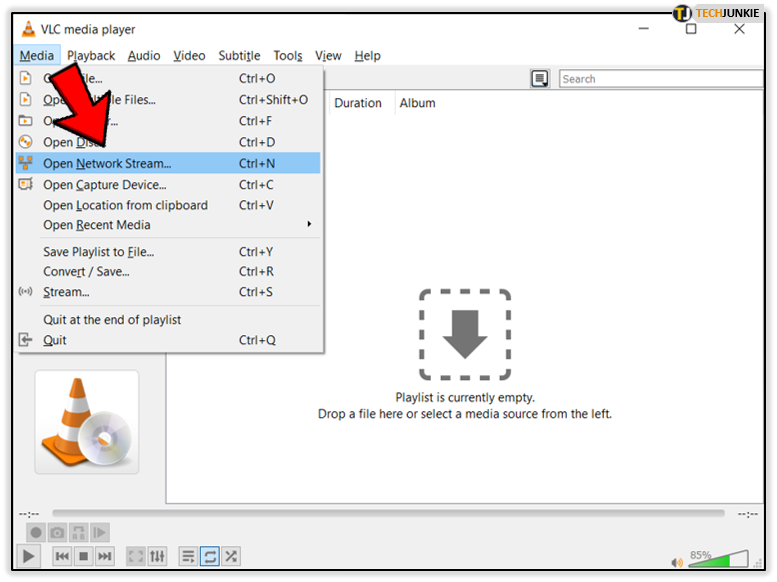The image size is (777, 582).
Task: Choose Quit from Media menu
Action: pyautogui.click(x=168, y=340)
